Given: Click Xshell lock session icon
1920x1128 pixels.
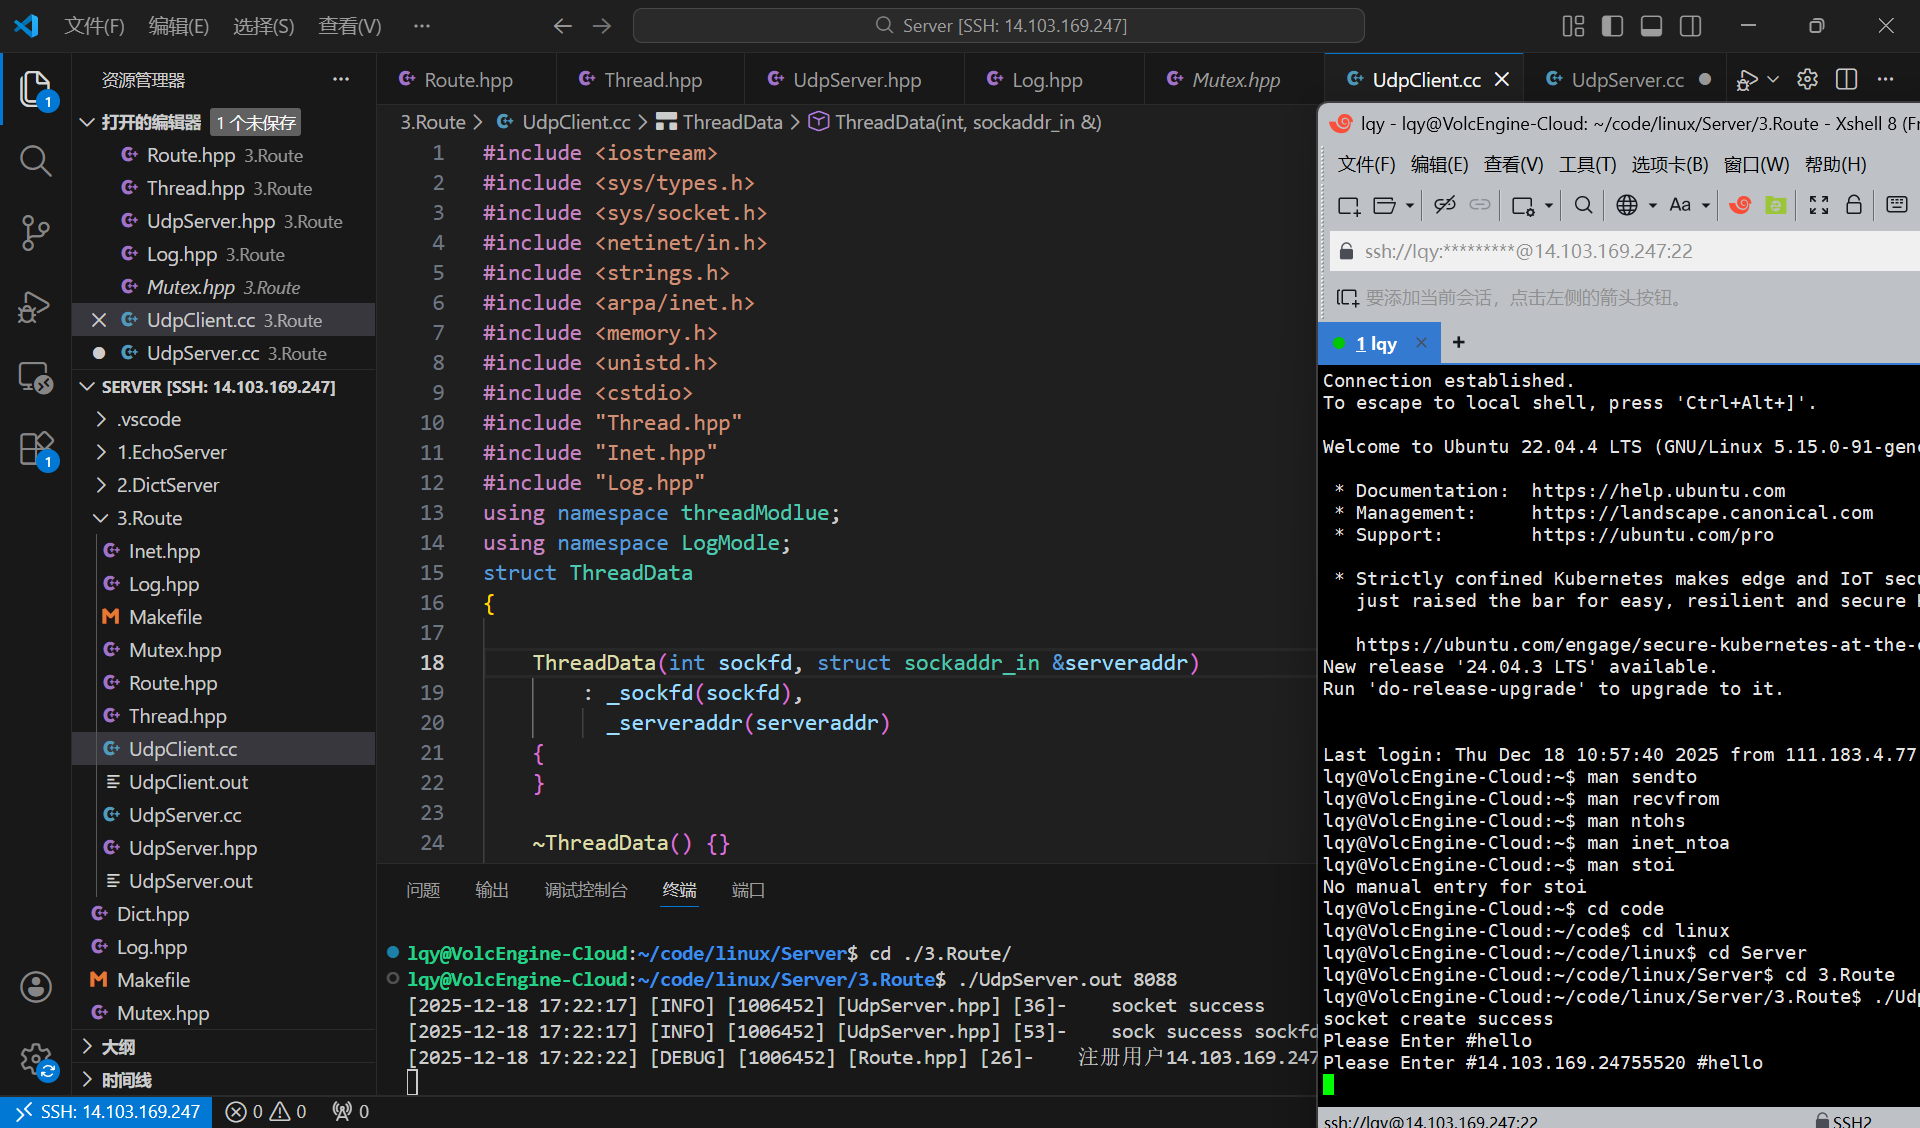Looking at the screenshot, I should [1854, 205].
